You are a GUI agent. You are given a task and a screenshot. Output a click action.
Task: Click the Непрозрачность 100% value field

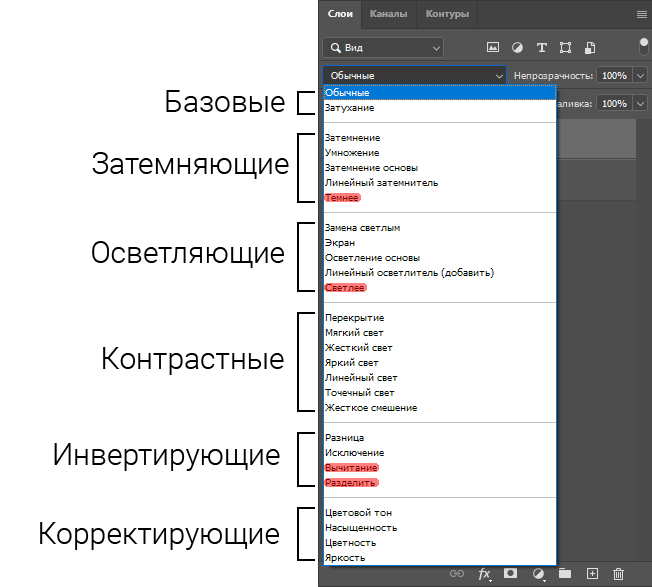614,75
